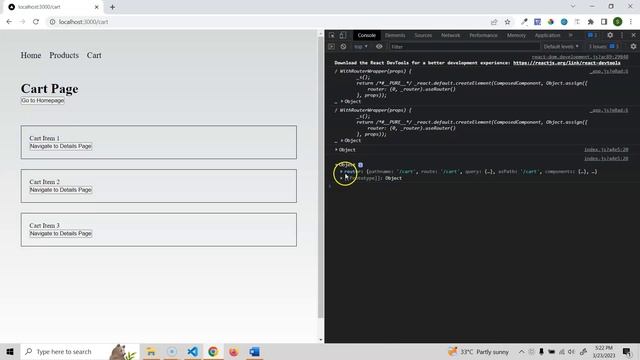The image size is (640, 360).
Task: Open the Extensions puzzle icon
Action: click(x=590, y=22)
